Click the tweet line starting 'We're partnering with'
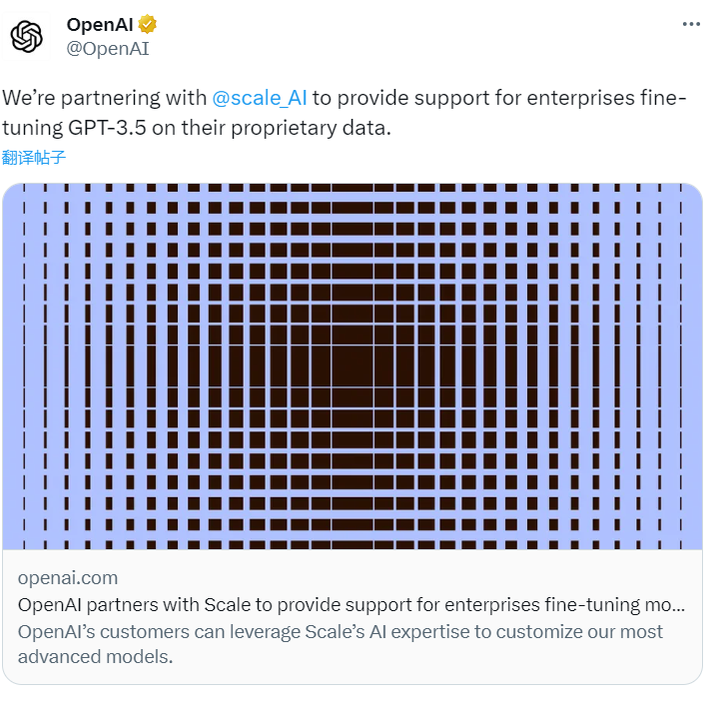Image resolution: width=720 pixels, height=701 pixels. tap(344, 98)
